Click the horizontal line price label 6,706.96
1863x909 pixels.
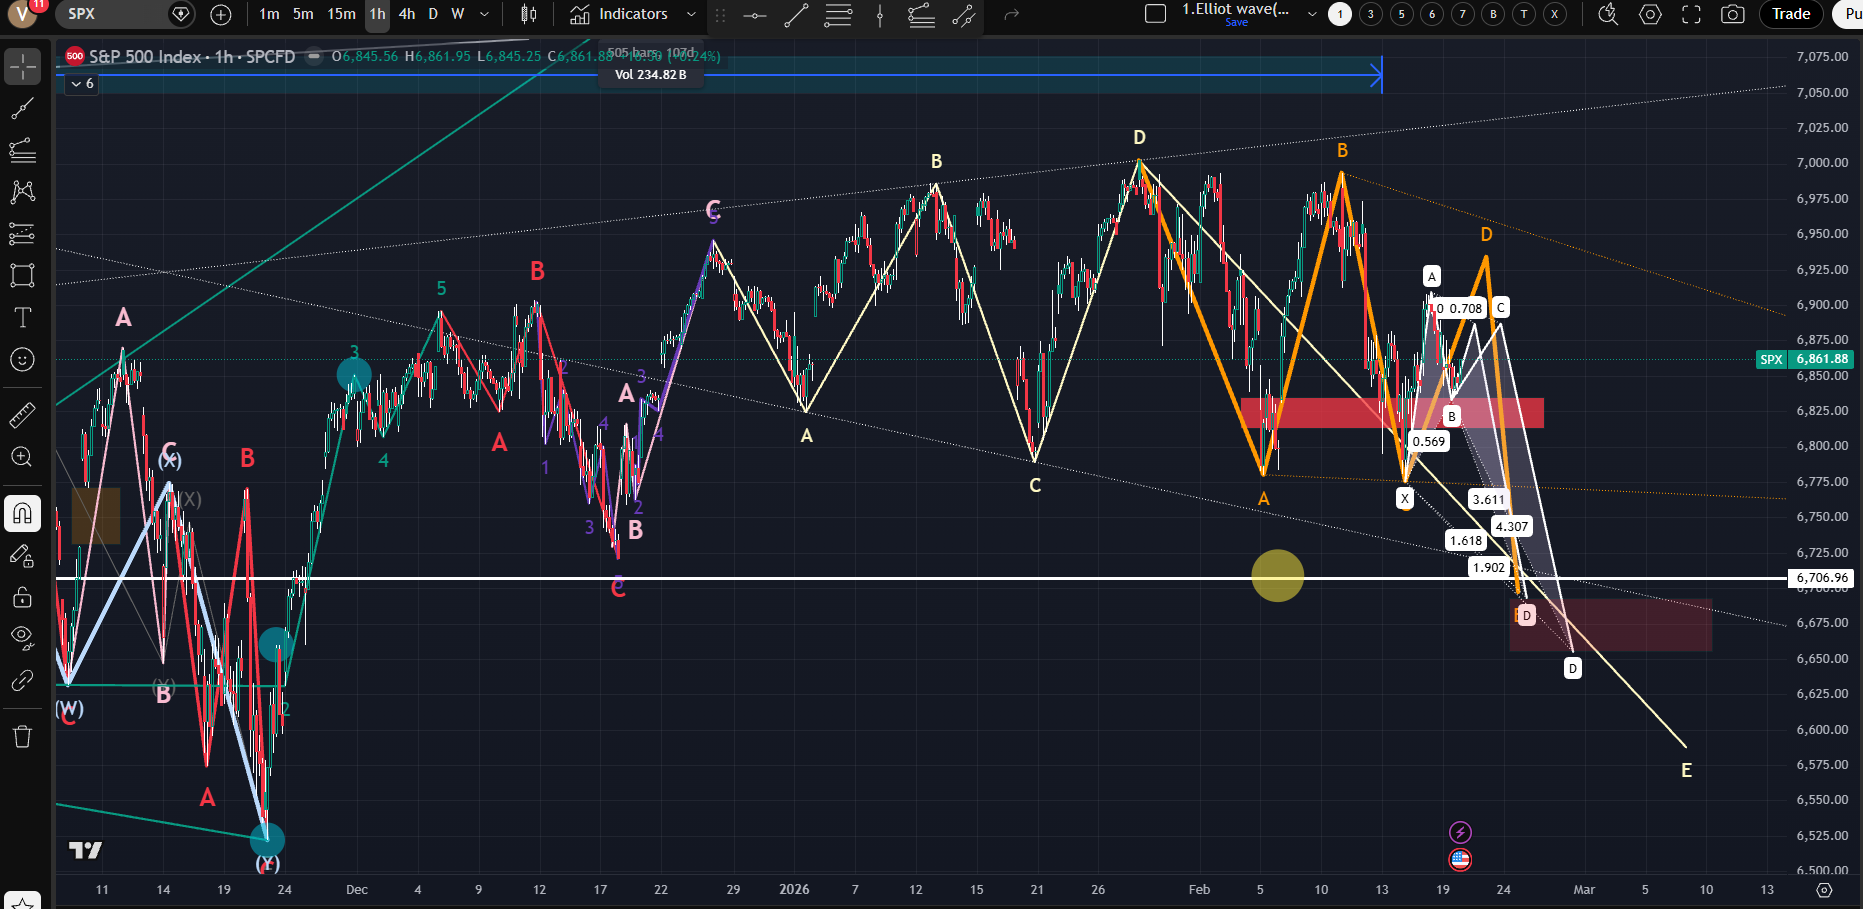pos(1821,578)
